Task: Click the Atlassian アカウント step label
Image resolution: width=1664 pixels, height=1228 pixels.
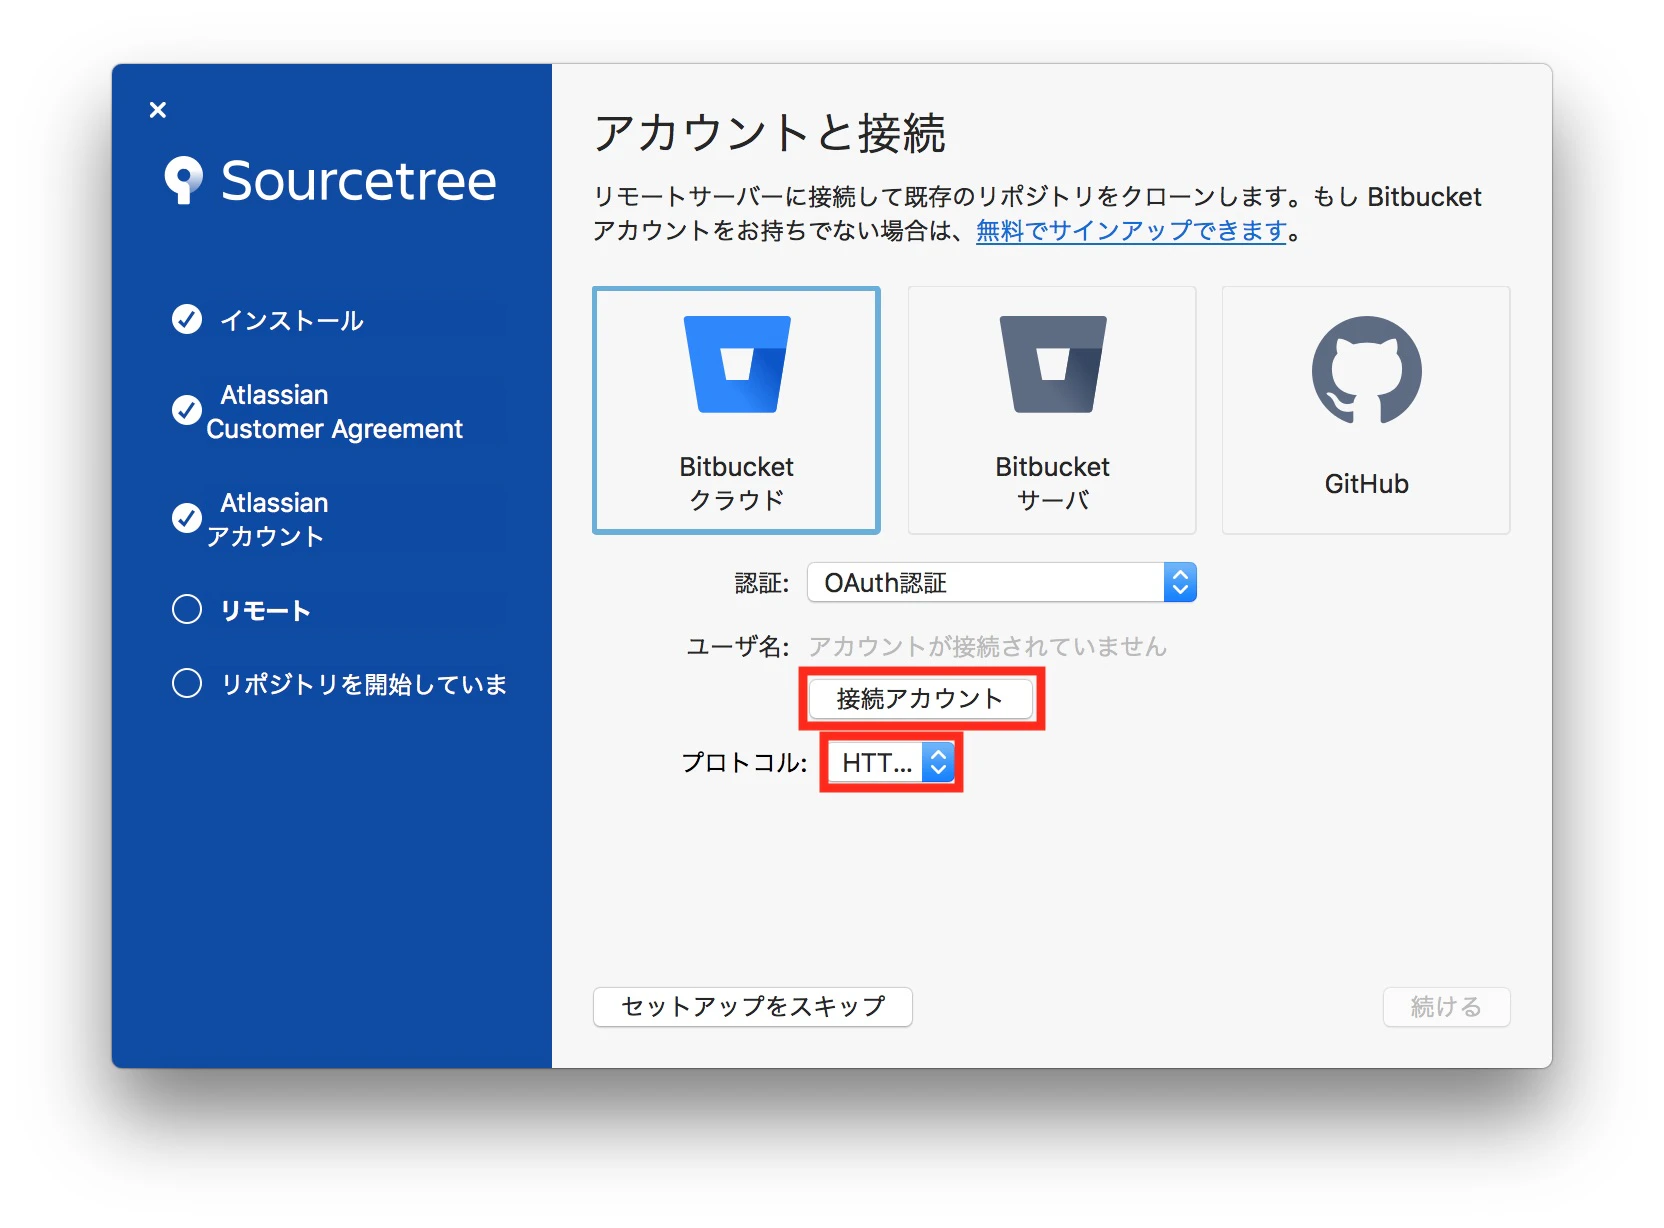Action: coord(268,520)
